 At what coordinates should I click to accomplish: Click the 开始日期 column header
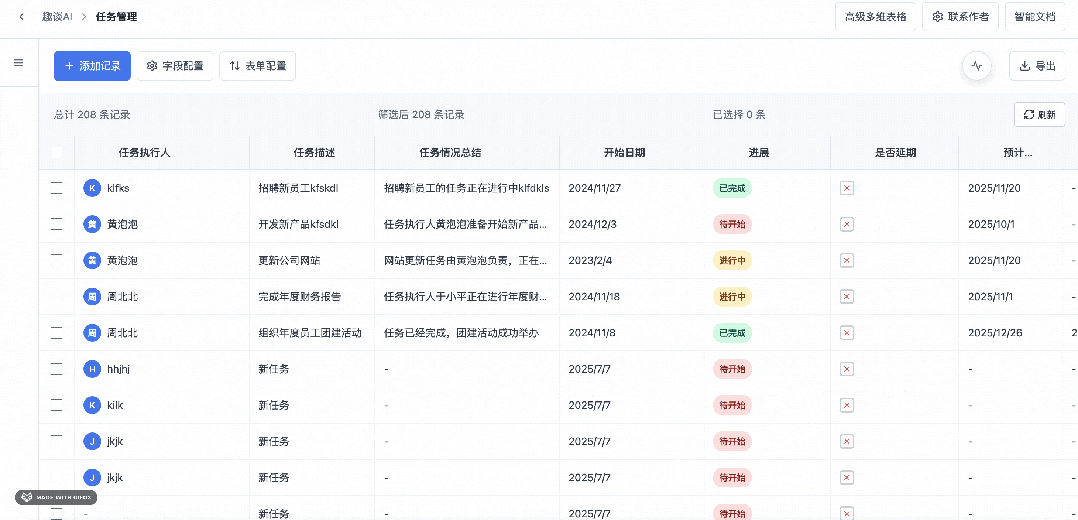coord(625,153)
